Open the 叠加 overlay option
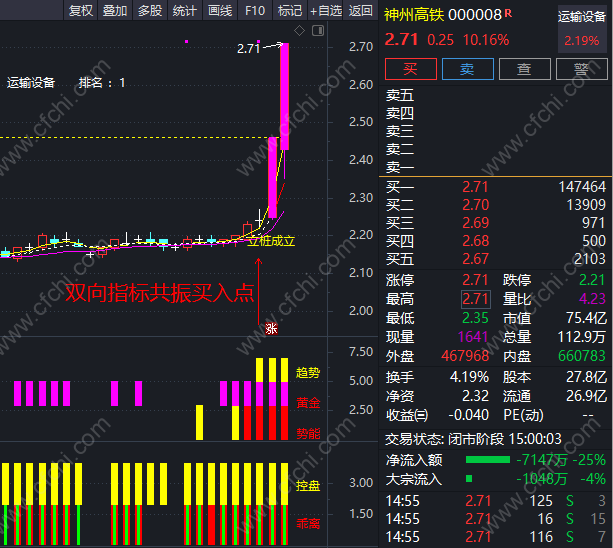The width and height of the screenshot is (613, 548). pyautogui.click(x=115, y=10)
